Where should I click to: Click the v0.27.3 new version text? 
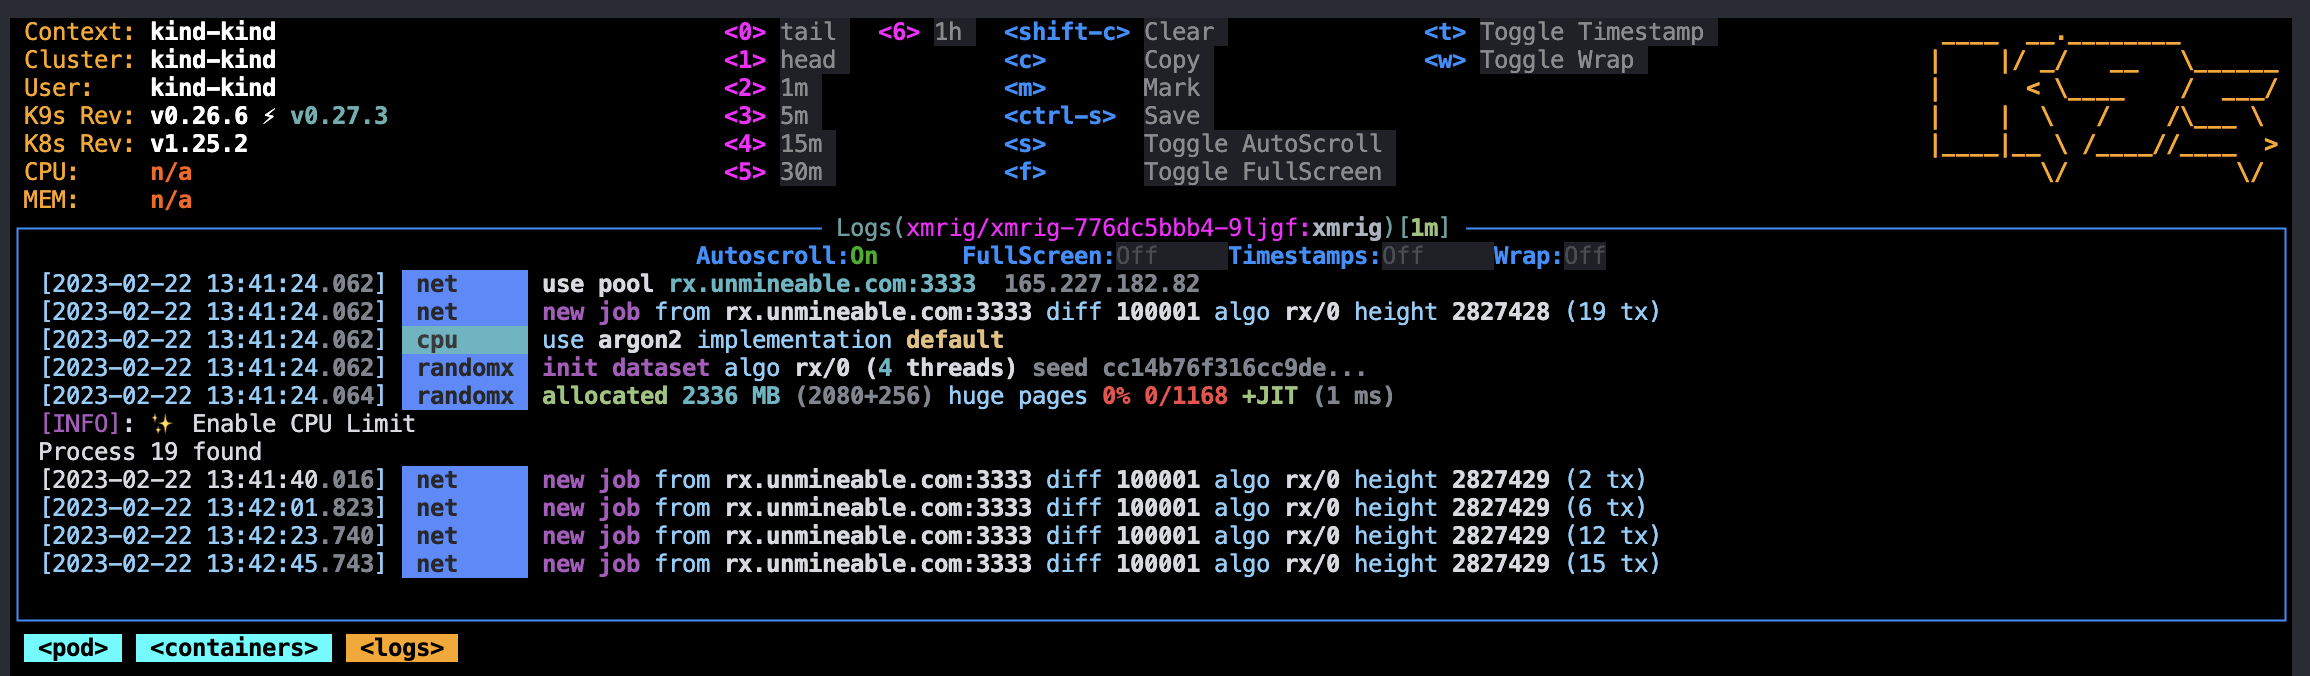(339, 116)
